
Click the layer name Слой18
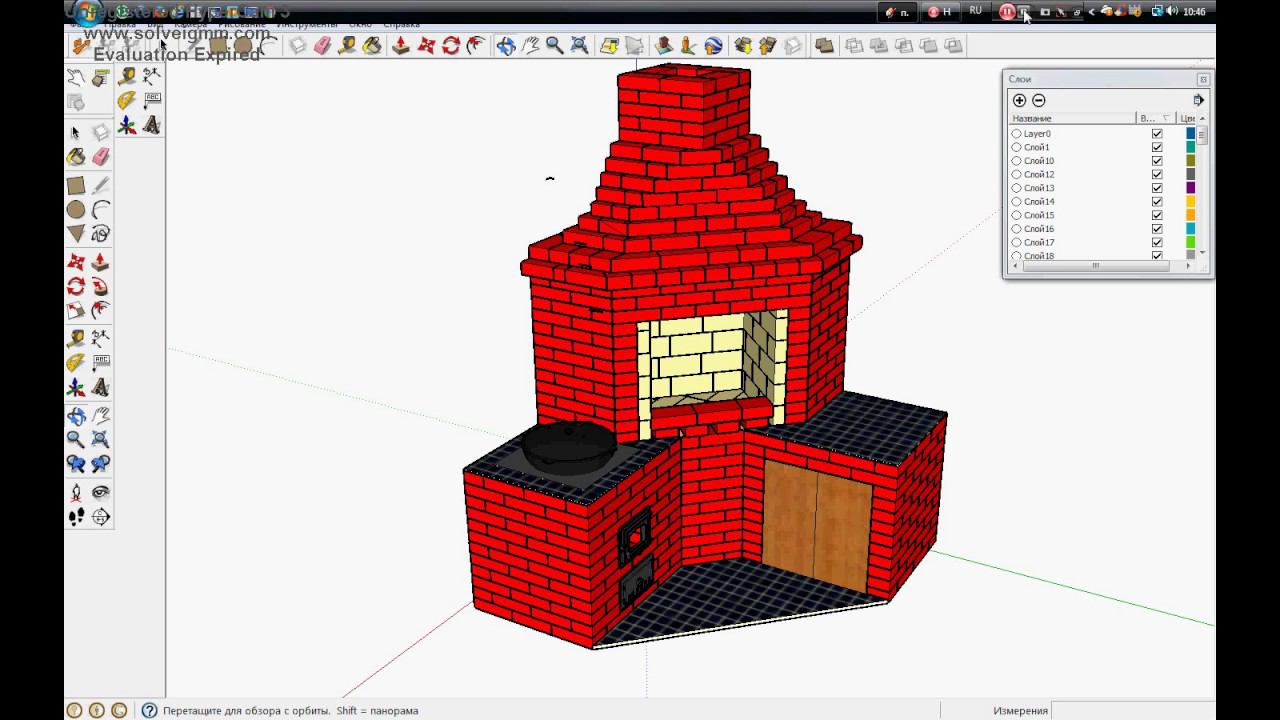tap(1039, 256)
